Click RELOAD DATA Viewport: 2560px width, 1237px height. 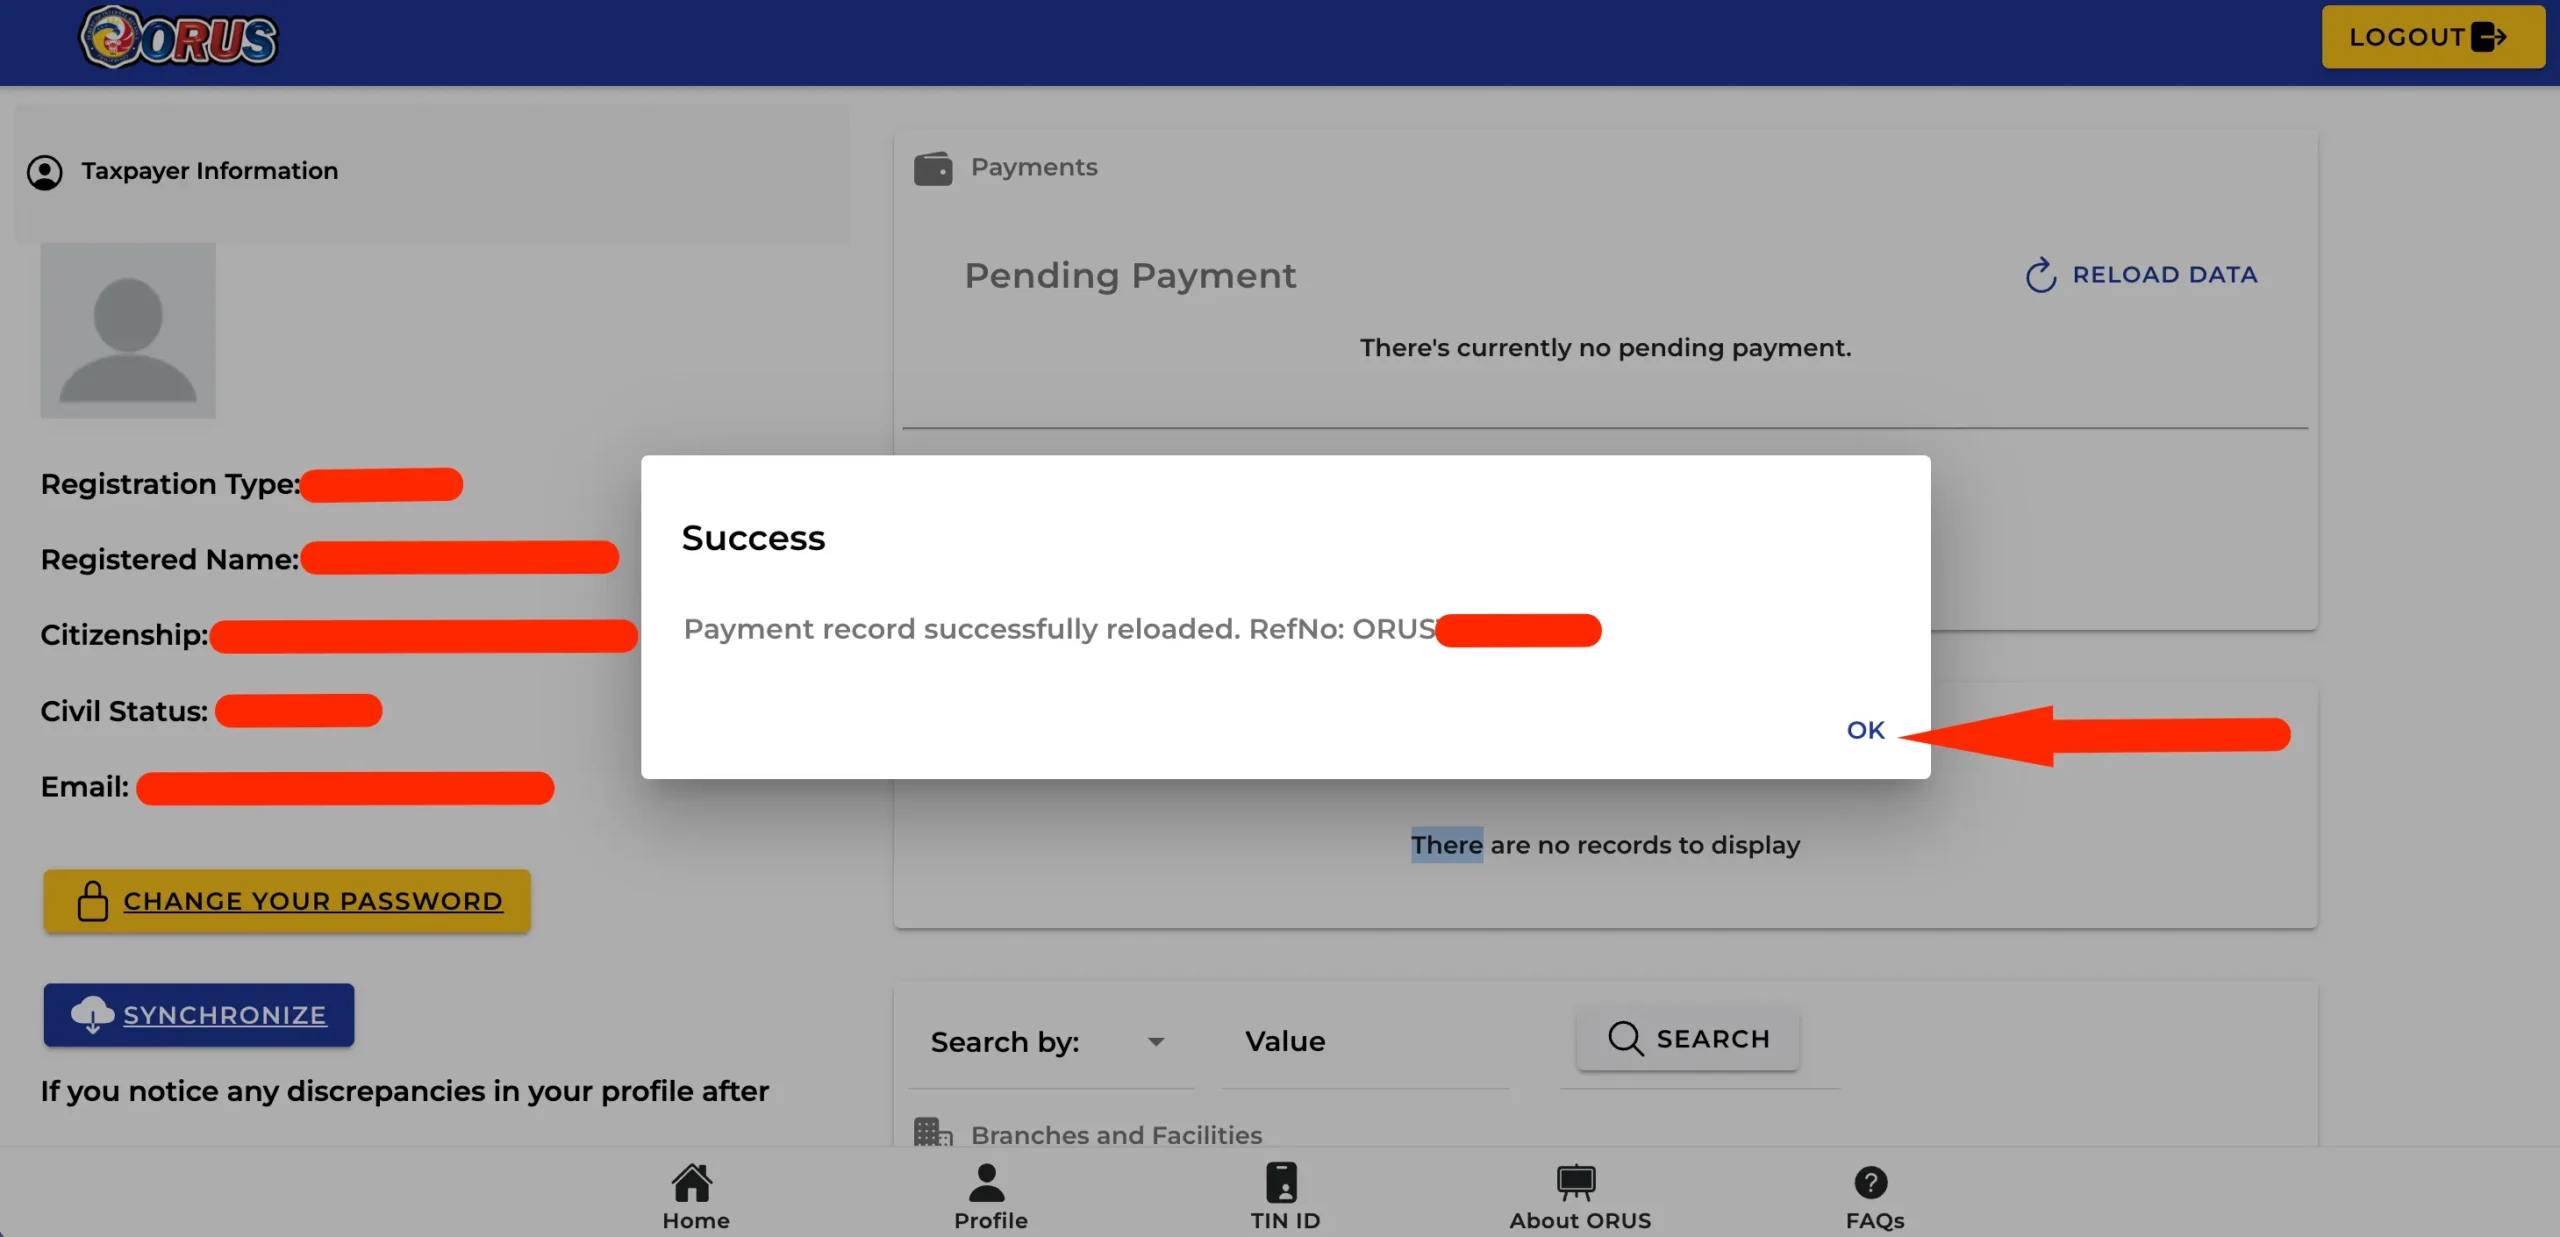tap(2141, 275)
